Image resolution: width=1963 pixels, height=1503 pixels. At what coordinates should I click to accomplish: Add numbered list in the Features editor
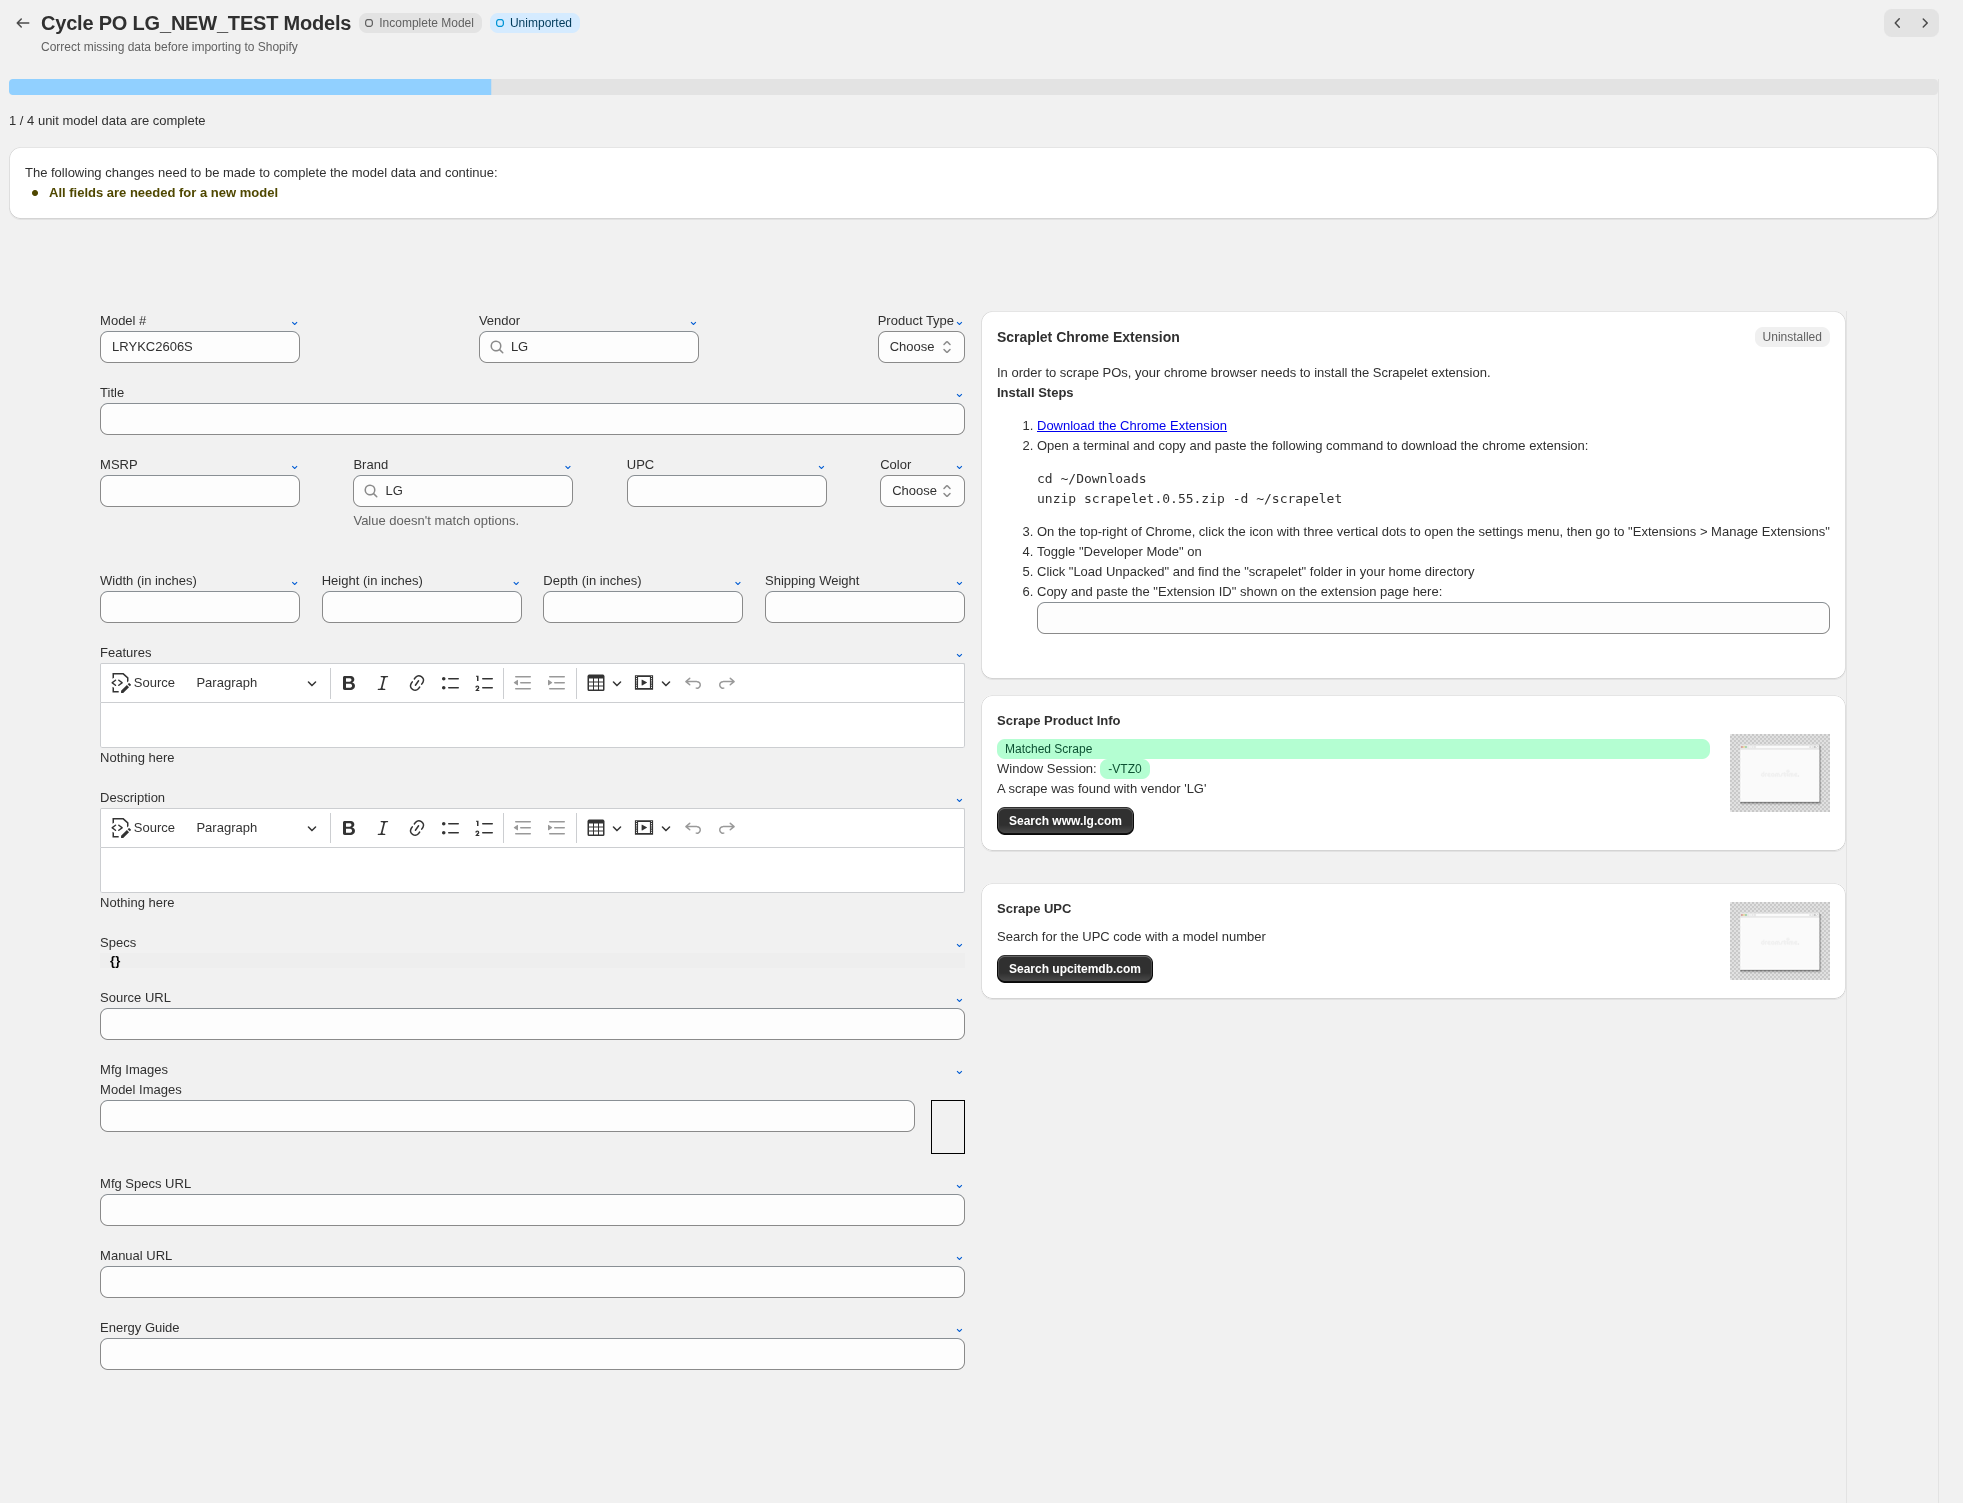click(x=484, y=683)
